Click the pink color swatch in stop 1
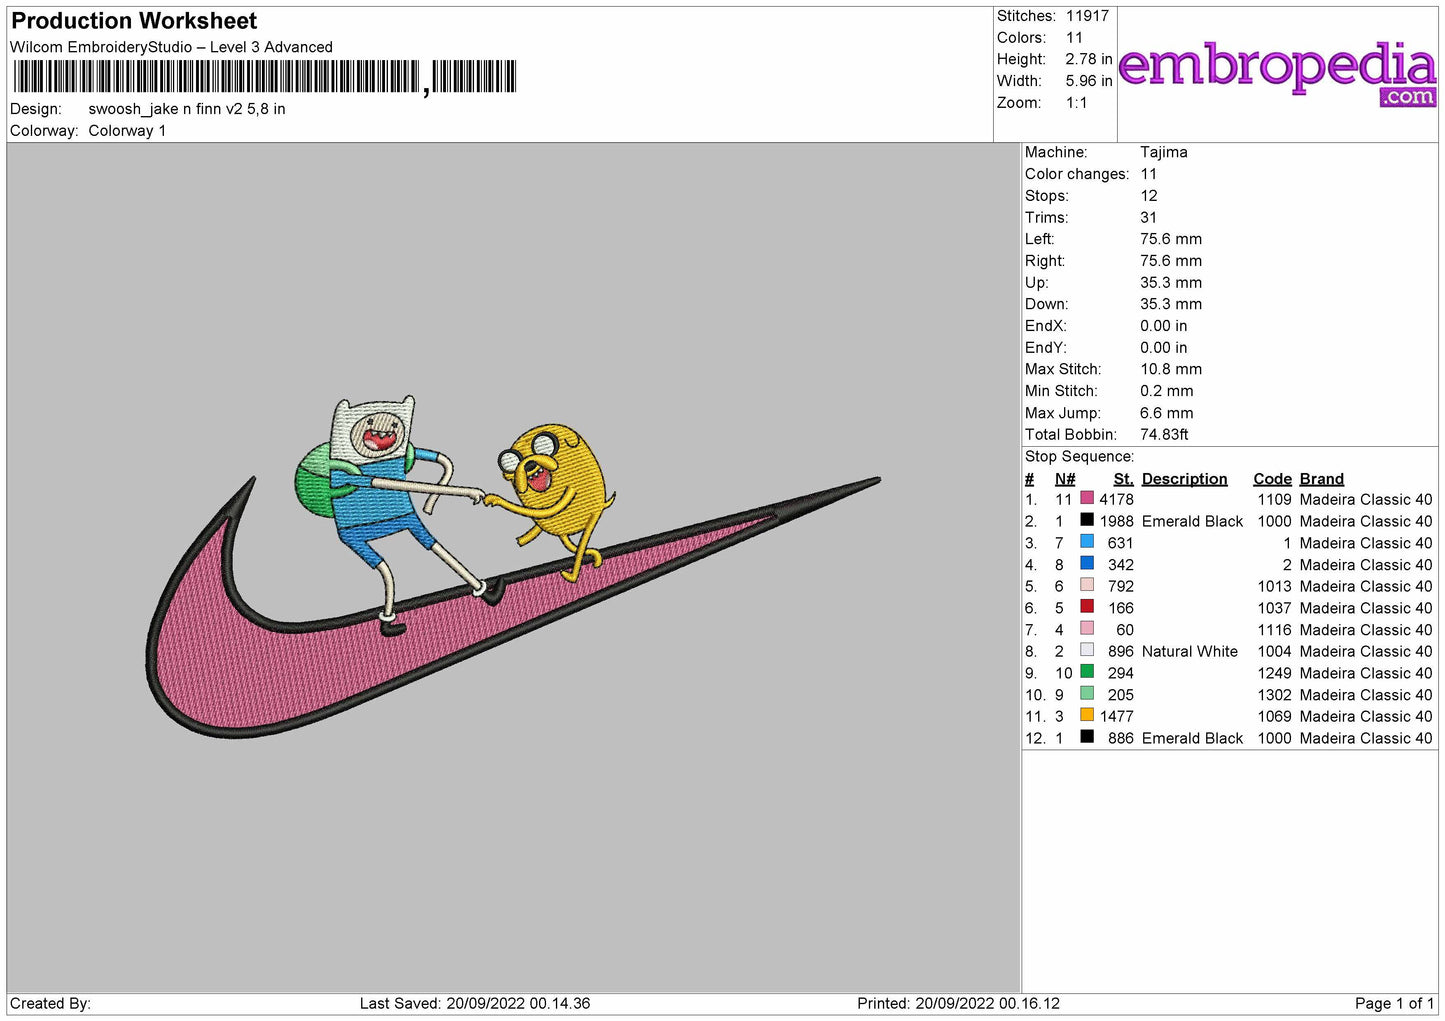 (x=1087, y=498)
